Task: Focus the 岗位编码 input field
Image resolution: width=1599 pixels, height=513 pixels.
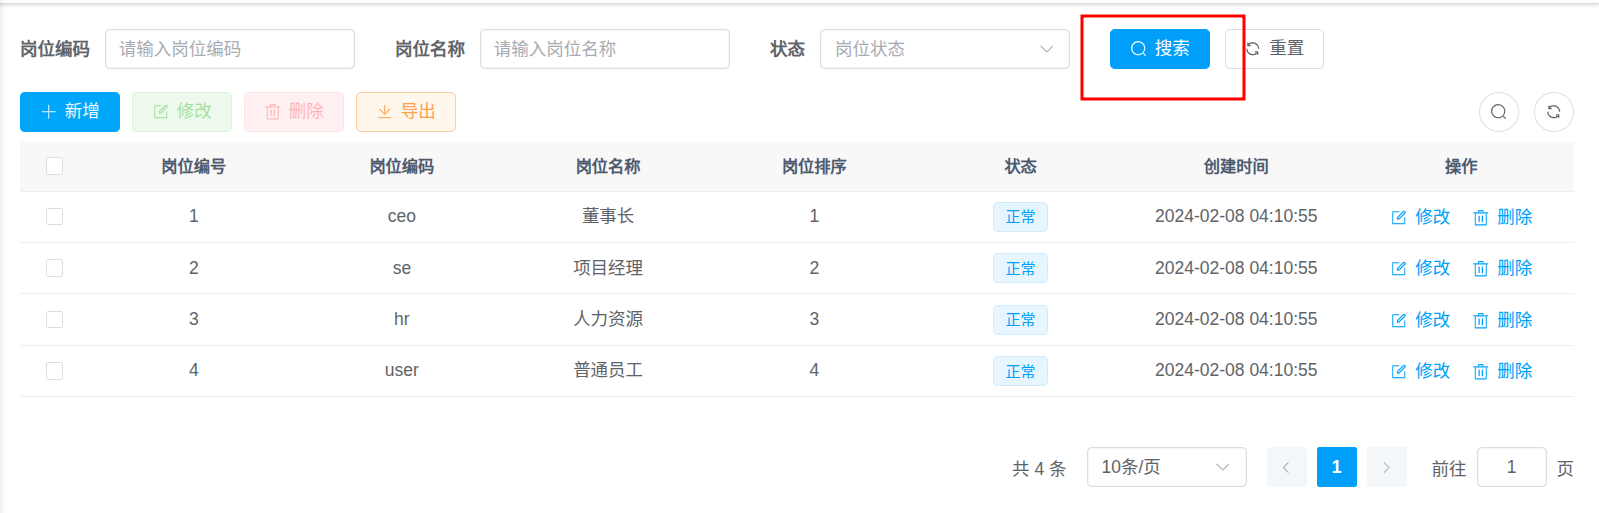Action: click(x=230, y=49)
